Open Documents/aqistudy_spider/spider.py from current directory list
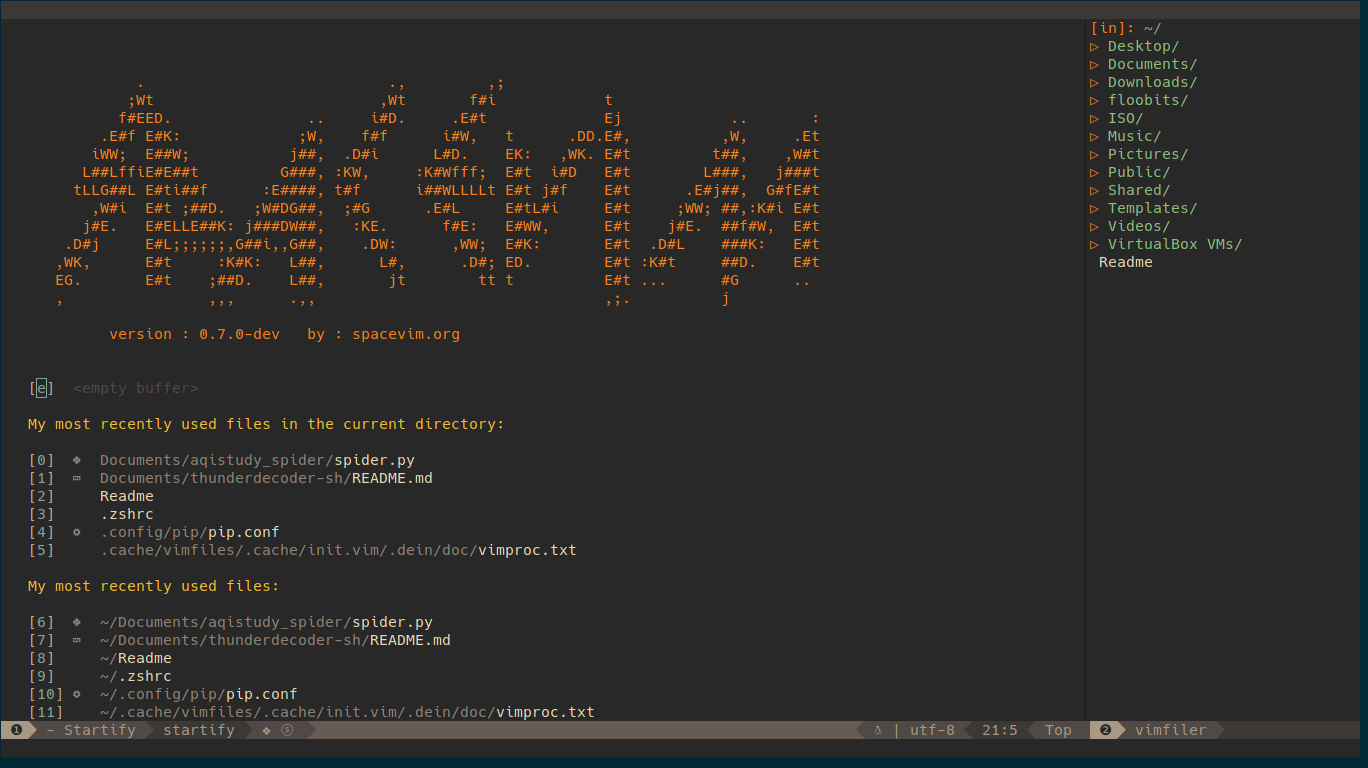Viewport: 1368px width, 768px height. [257, 460]
